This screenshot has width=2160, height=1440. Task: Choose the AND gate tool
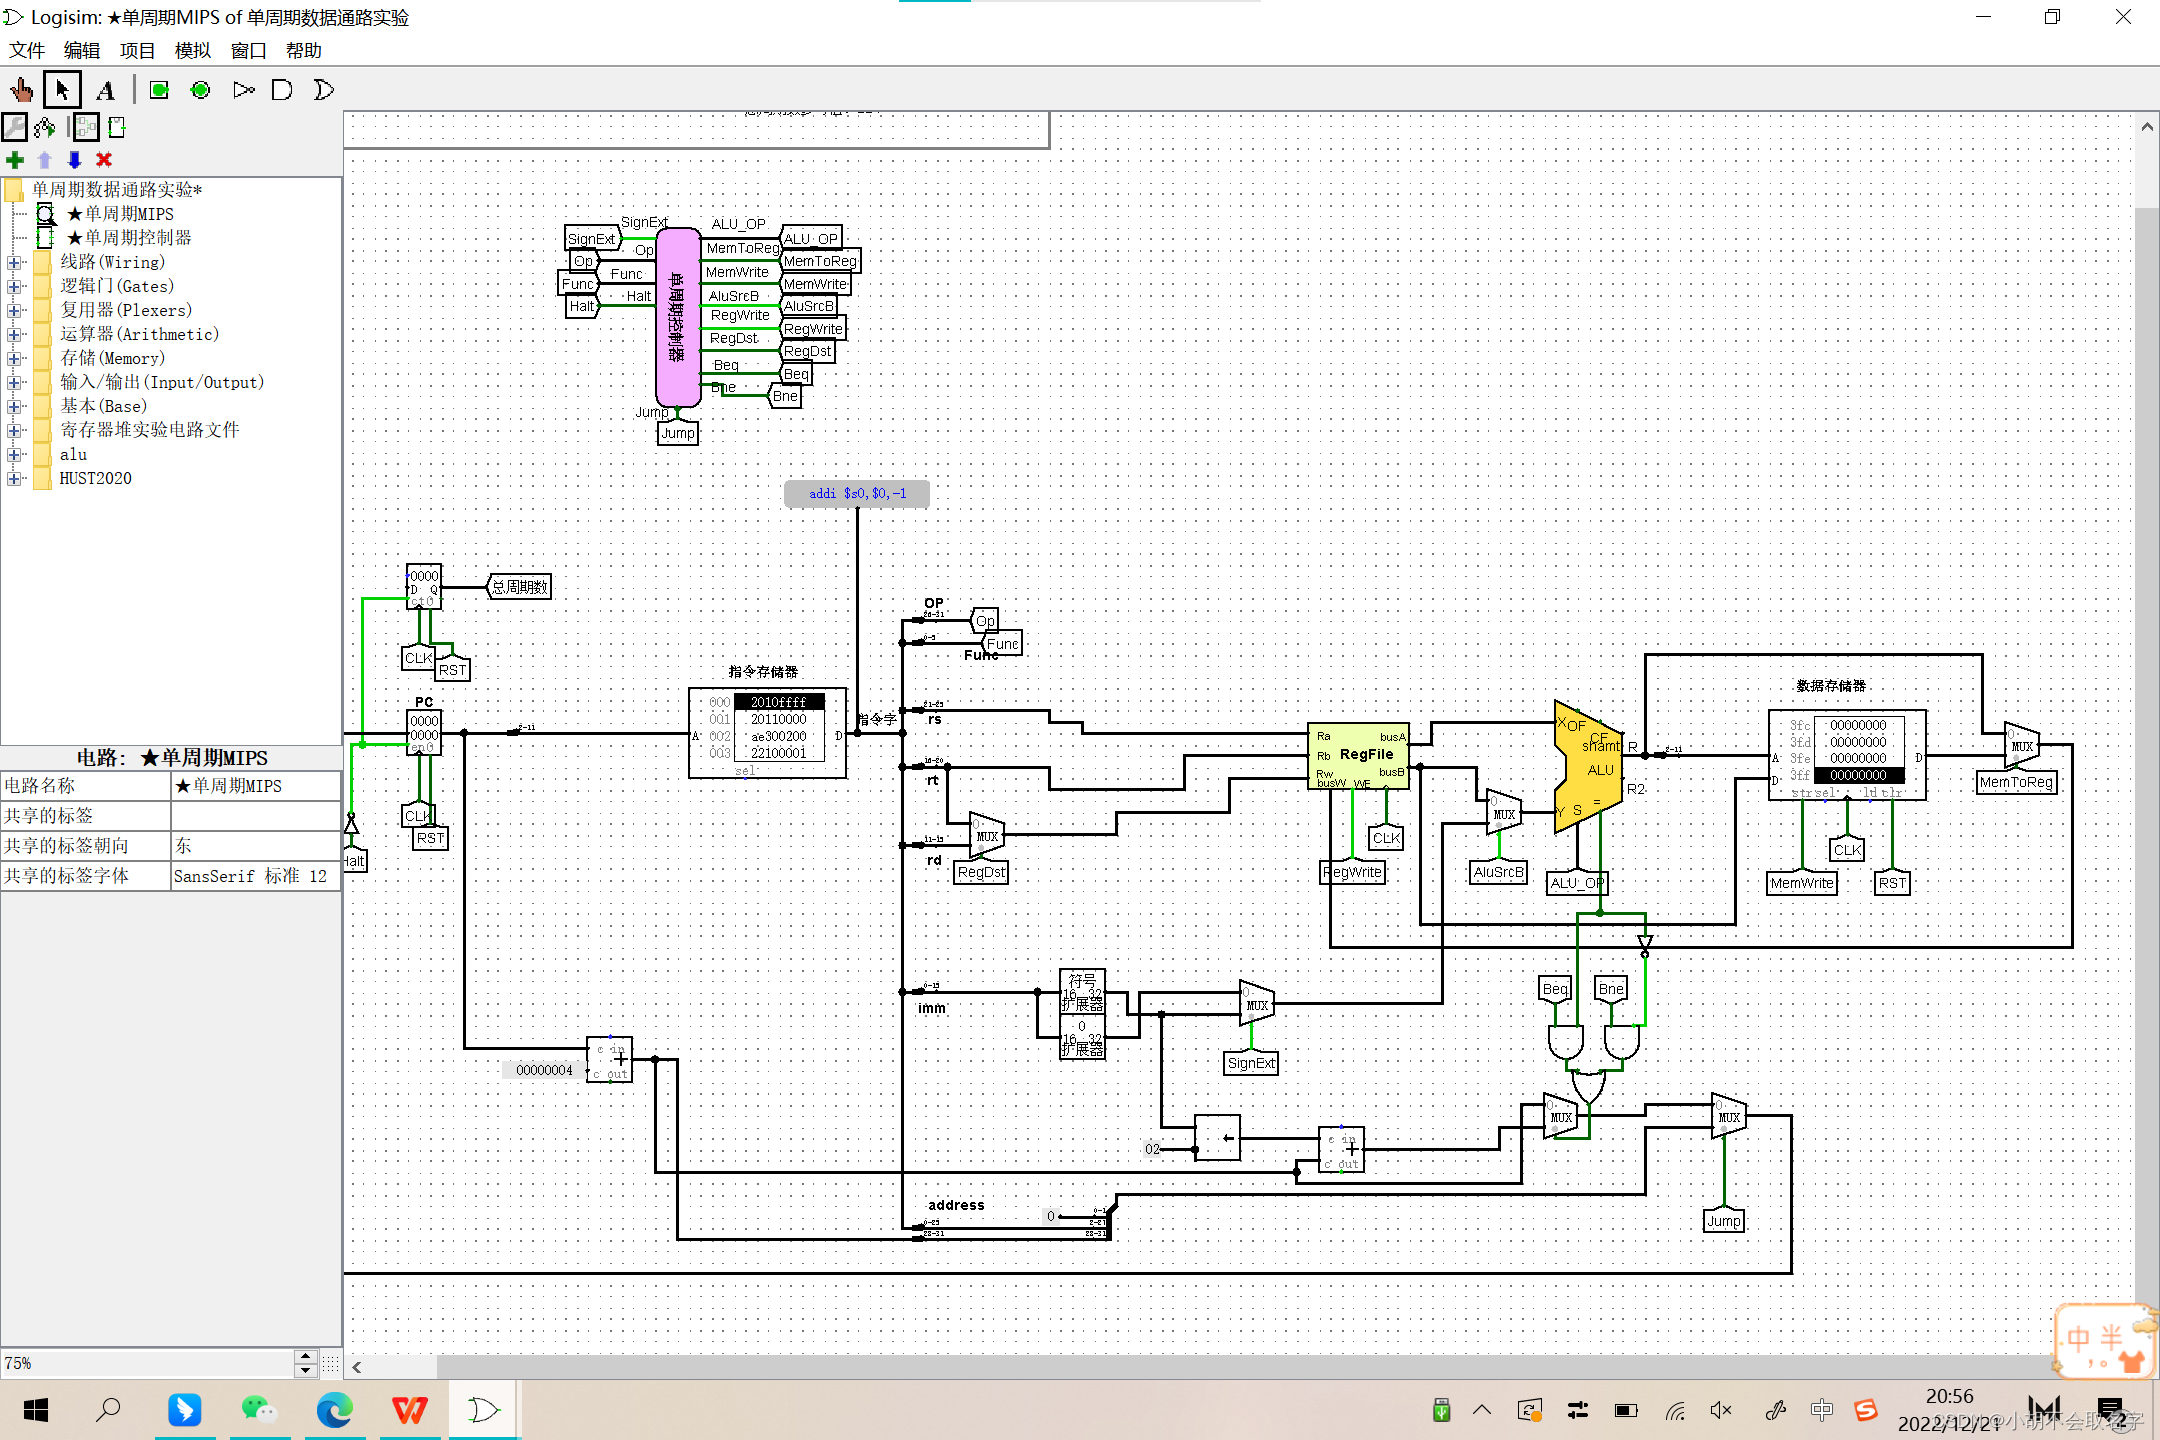point(282,90)
